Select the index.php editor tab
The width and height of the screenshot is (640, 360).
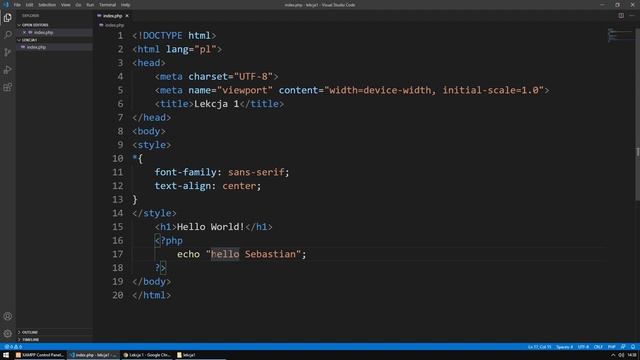pyautogui.click(x=113, y=16)
